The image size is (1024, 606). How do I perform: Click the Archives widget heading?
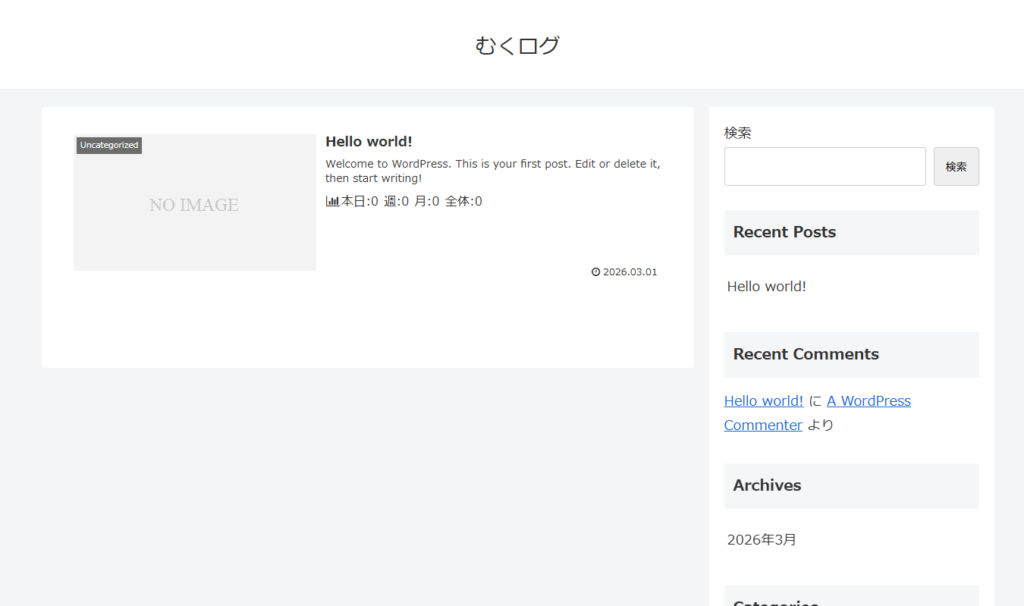click(x=767, y=485)
